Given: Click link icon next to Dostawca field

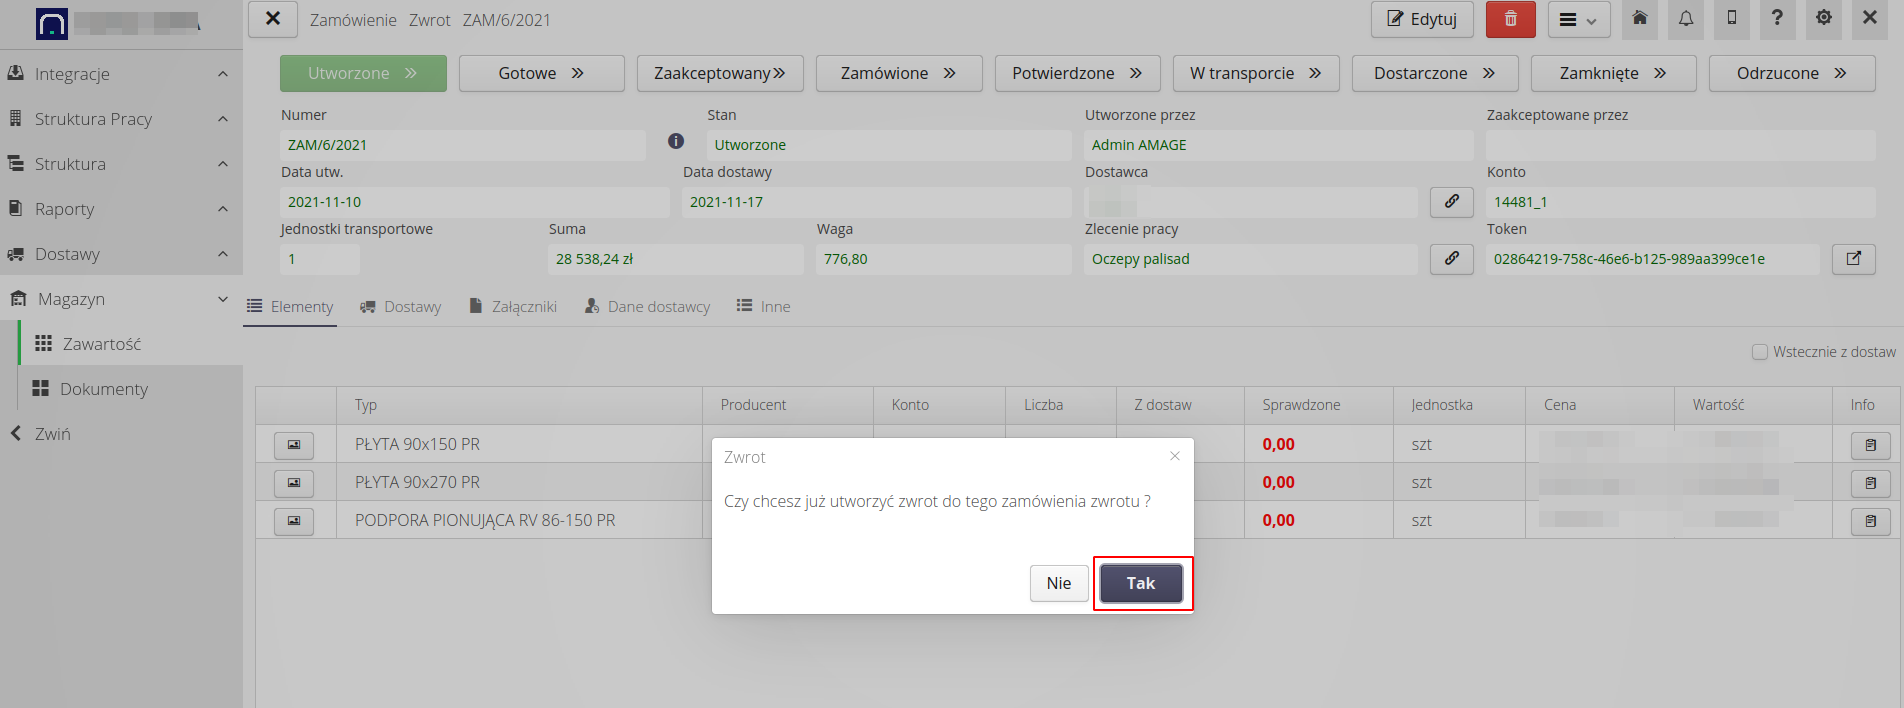Looking at the screenshot, I should coord(1451,202).
